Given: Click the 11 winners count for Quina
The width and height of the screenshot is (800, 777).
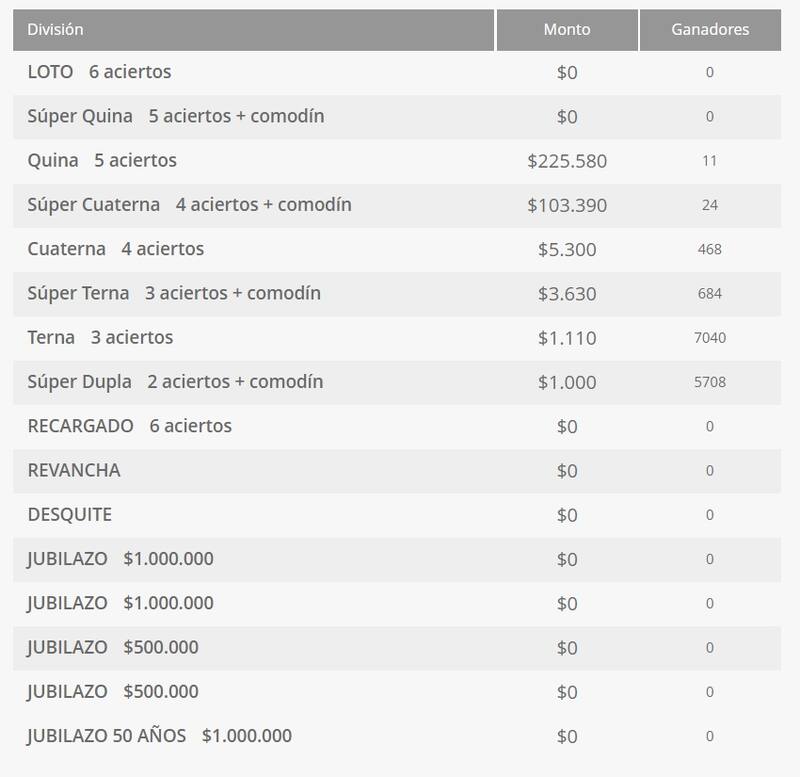Looking at the screenshot, I should pyautogui.click(x=709, y=161).
